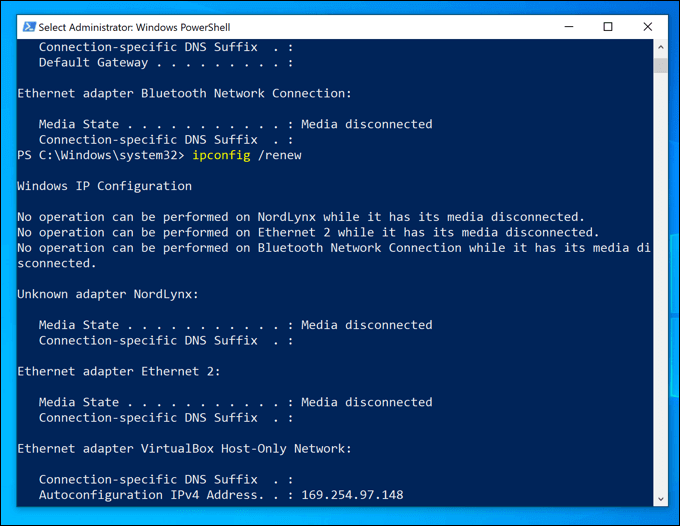The height and width of the screenshot is (526, 680).
Task: Click the vertical scrollbar thumb
Action: (x=660, y=66)
